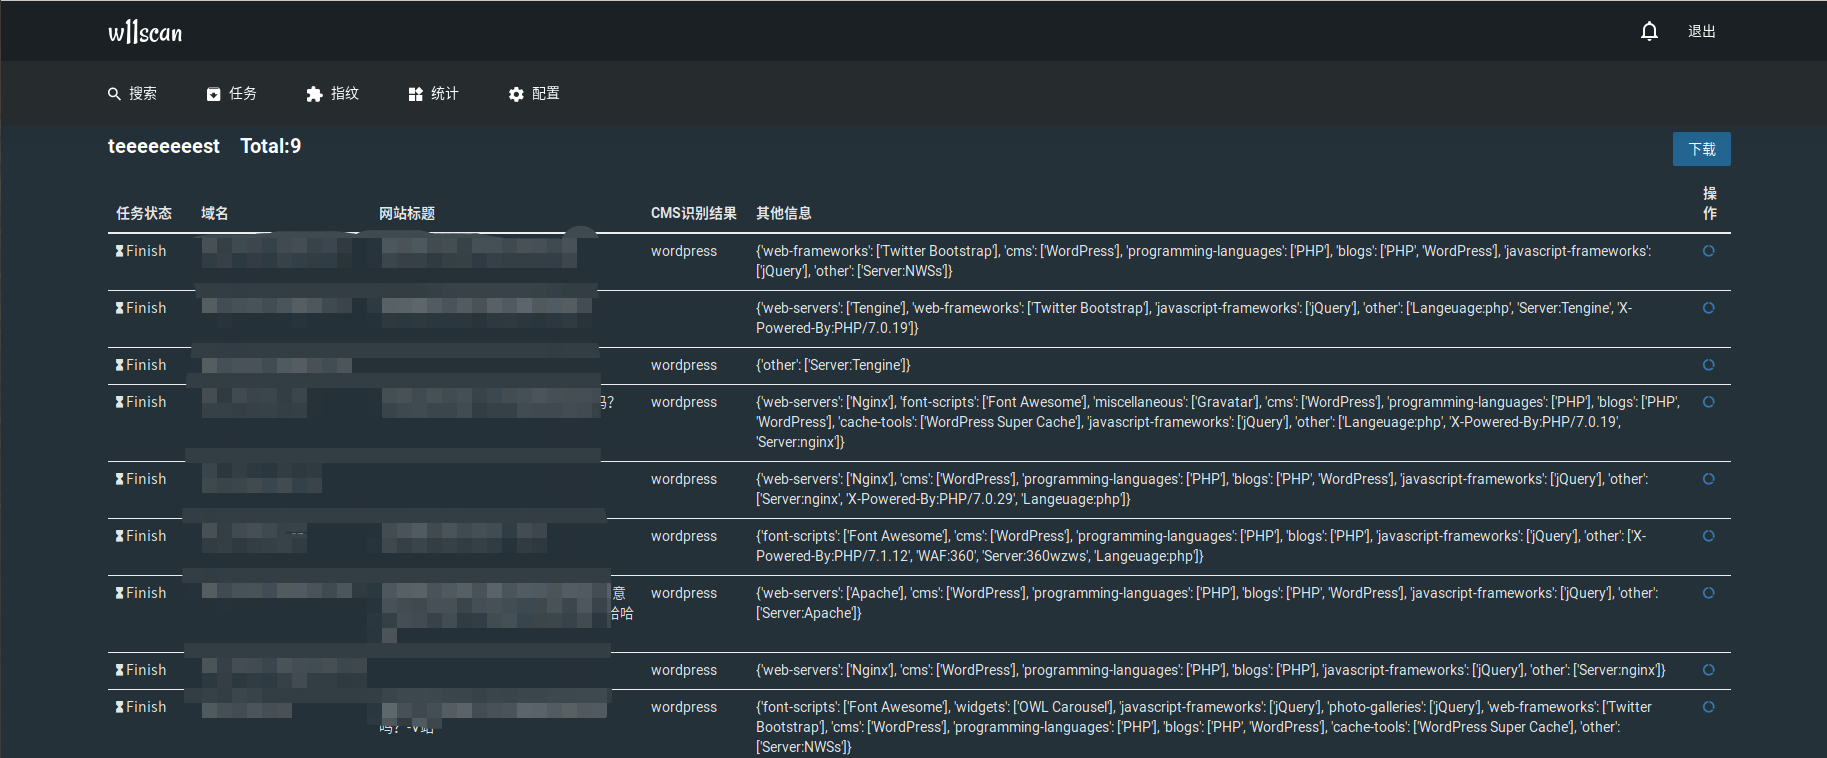Image resolution: width=1827 pixels, height=758 pixels.
Task: Click action circle for OWL Carousel row
Action: point(1709,707)
